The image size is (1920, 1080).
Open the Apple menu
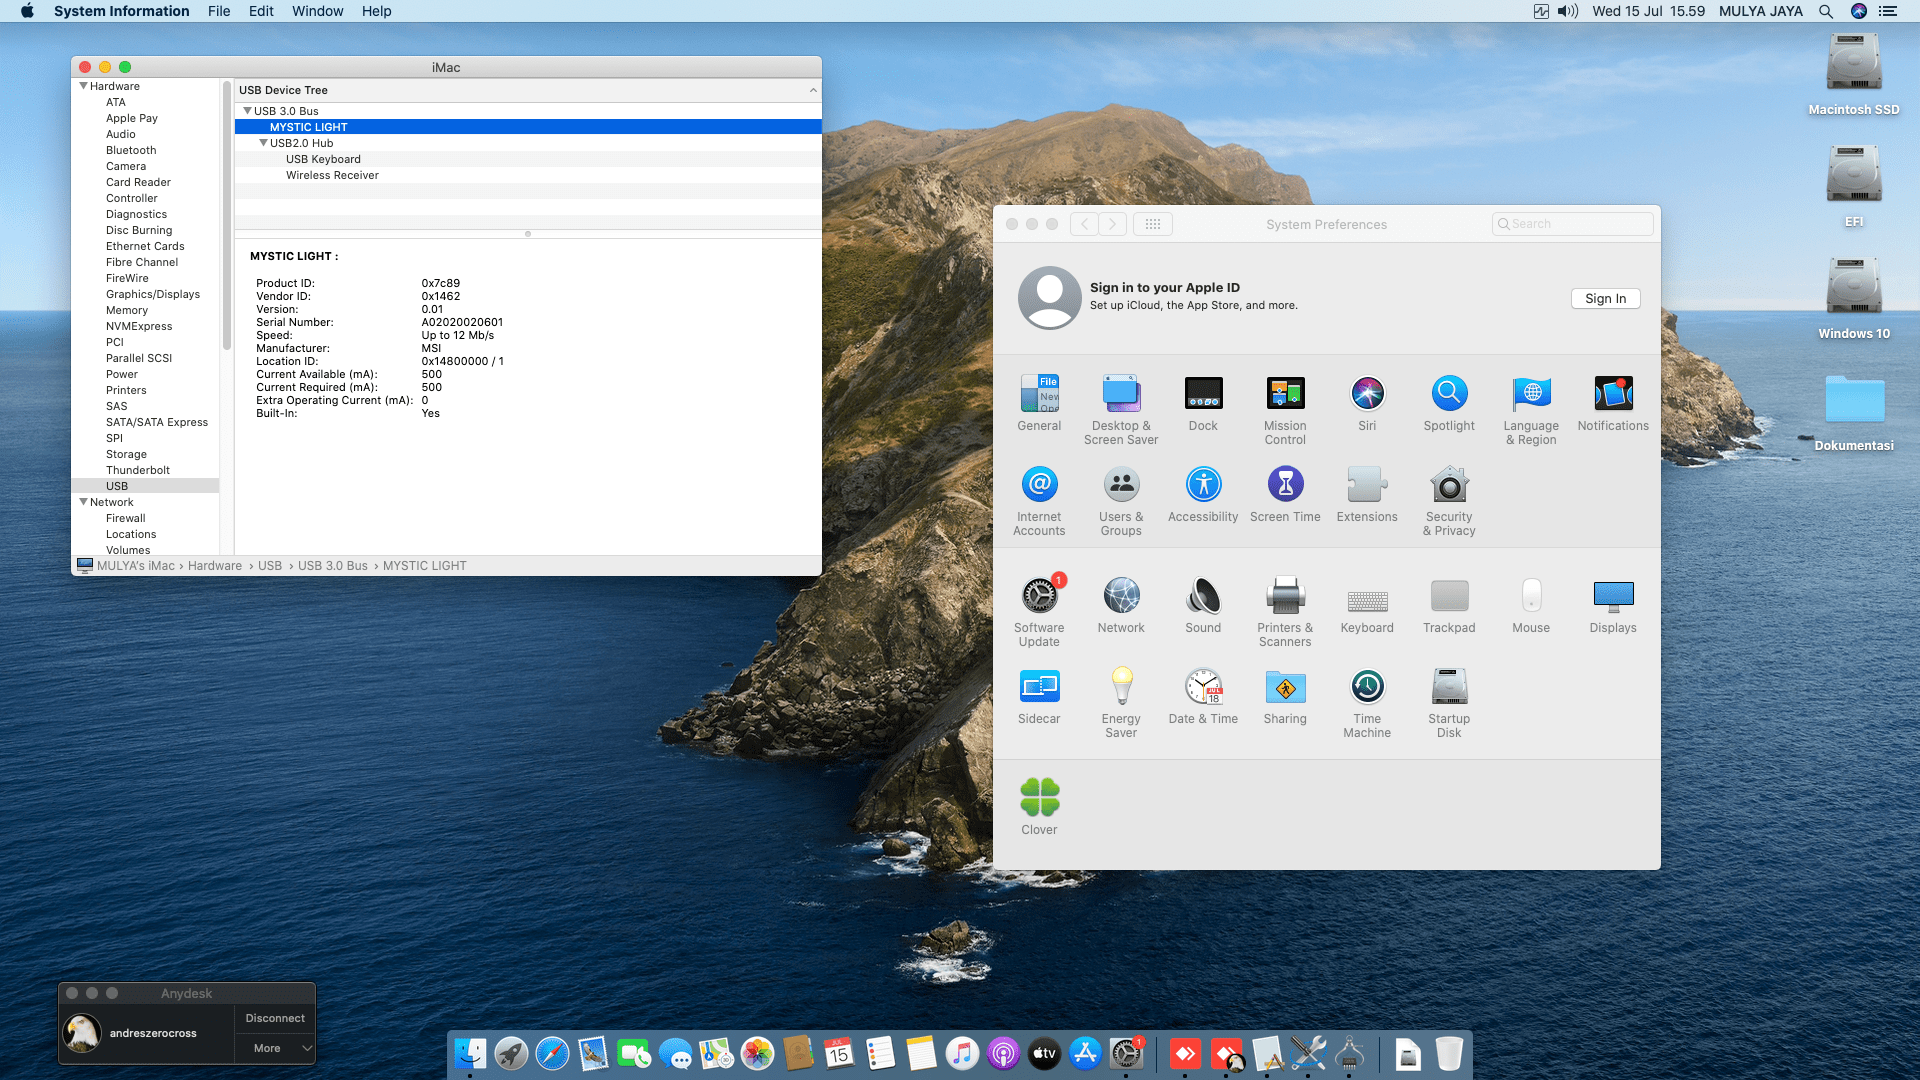click(x=27, y=11)
